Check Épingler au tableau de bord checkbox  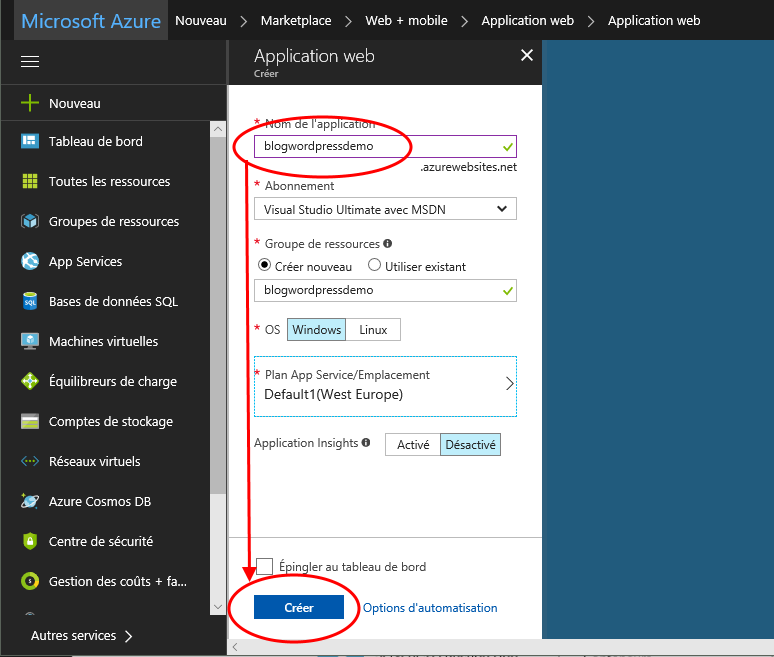point(265,566)
